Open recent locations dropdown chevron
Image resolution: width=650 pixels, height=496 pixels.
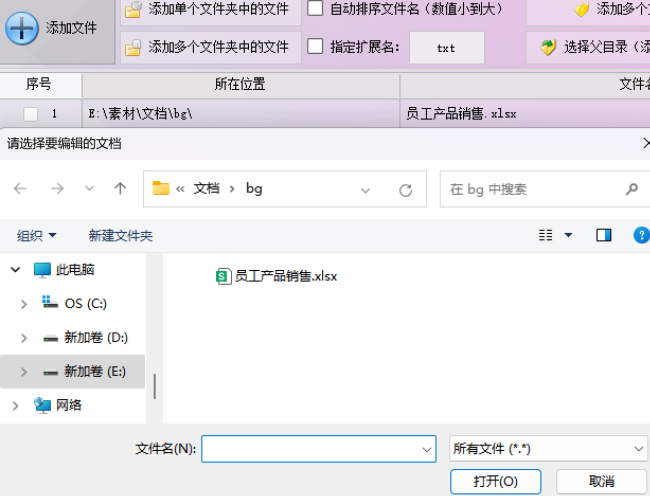pyautogui.click(x=89, y=189)
